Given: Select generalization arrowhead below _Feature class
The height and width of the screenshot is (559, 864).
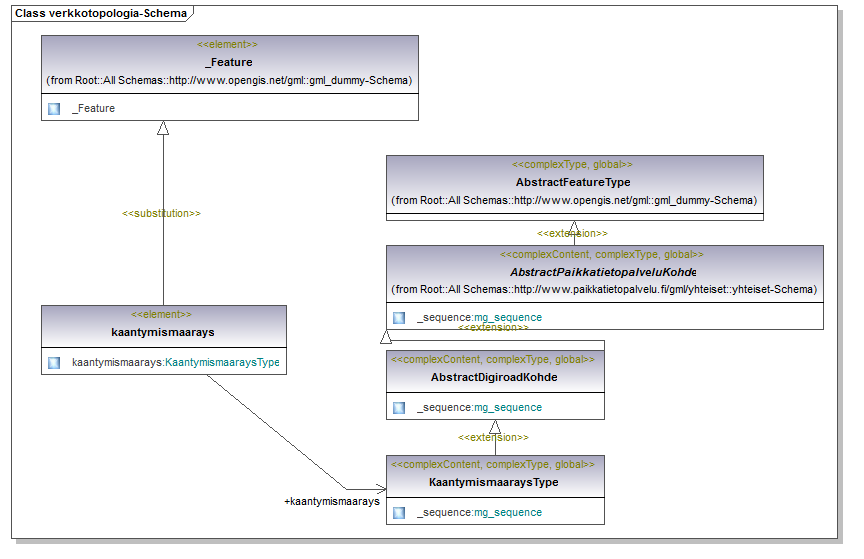Looking at the screenshot, I should (x=163, y=128).
